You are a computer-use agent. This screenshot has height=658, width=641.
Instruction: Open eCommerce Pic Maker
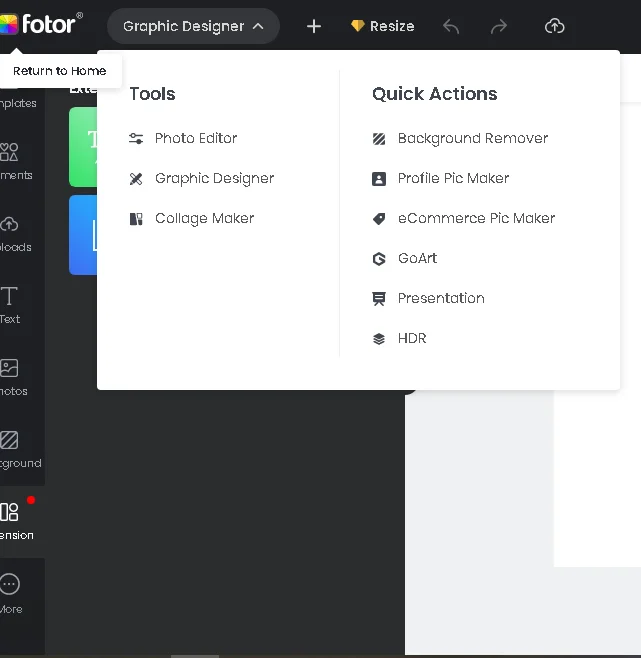pos(463,218)
